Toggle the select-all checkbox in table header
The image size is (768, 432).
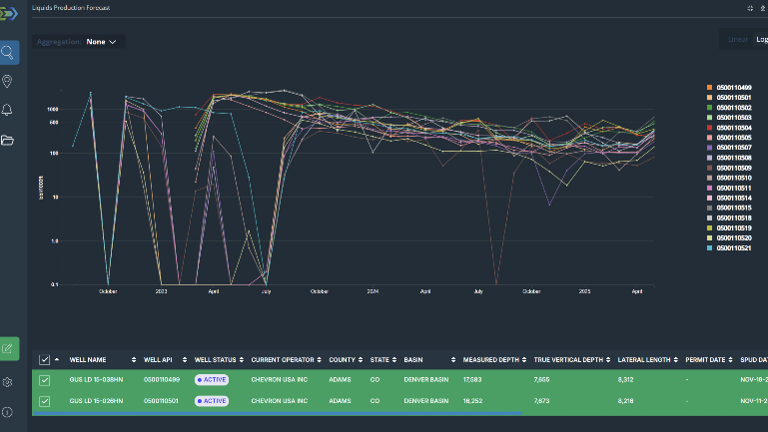[x=44, y=360]
